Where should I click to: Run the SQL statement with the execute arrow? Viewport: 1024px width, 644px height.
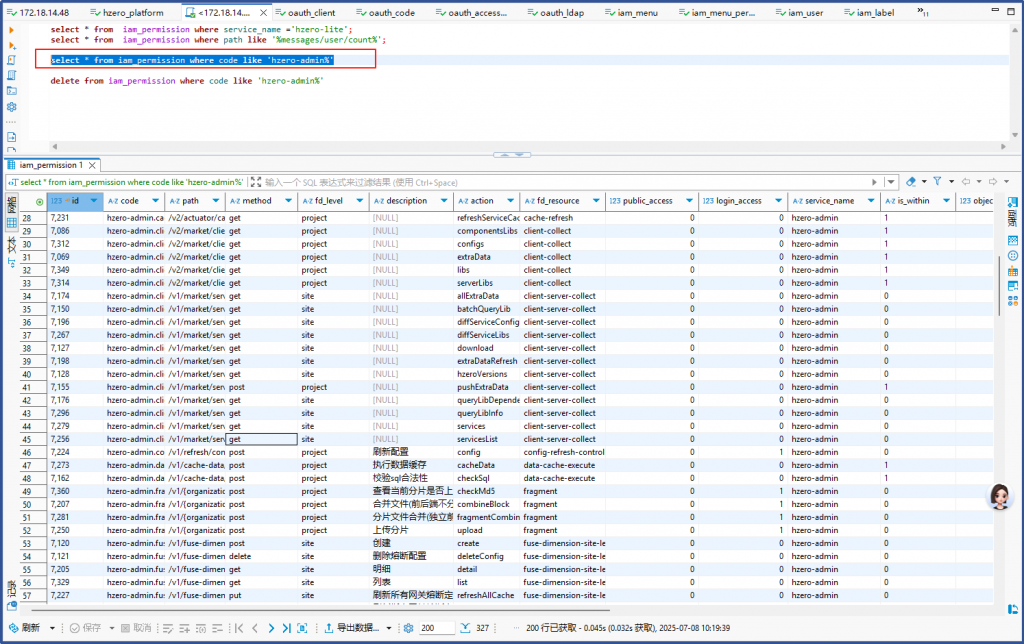tap(12, 30)
